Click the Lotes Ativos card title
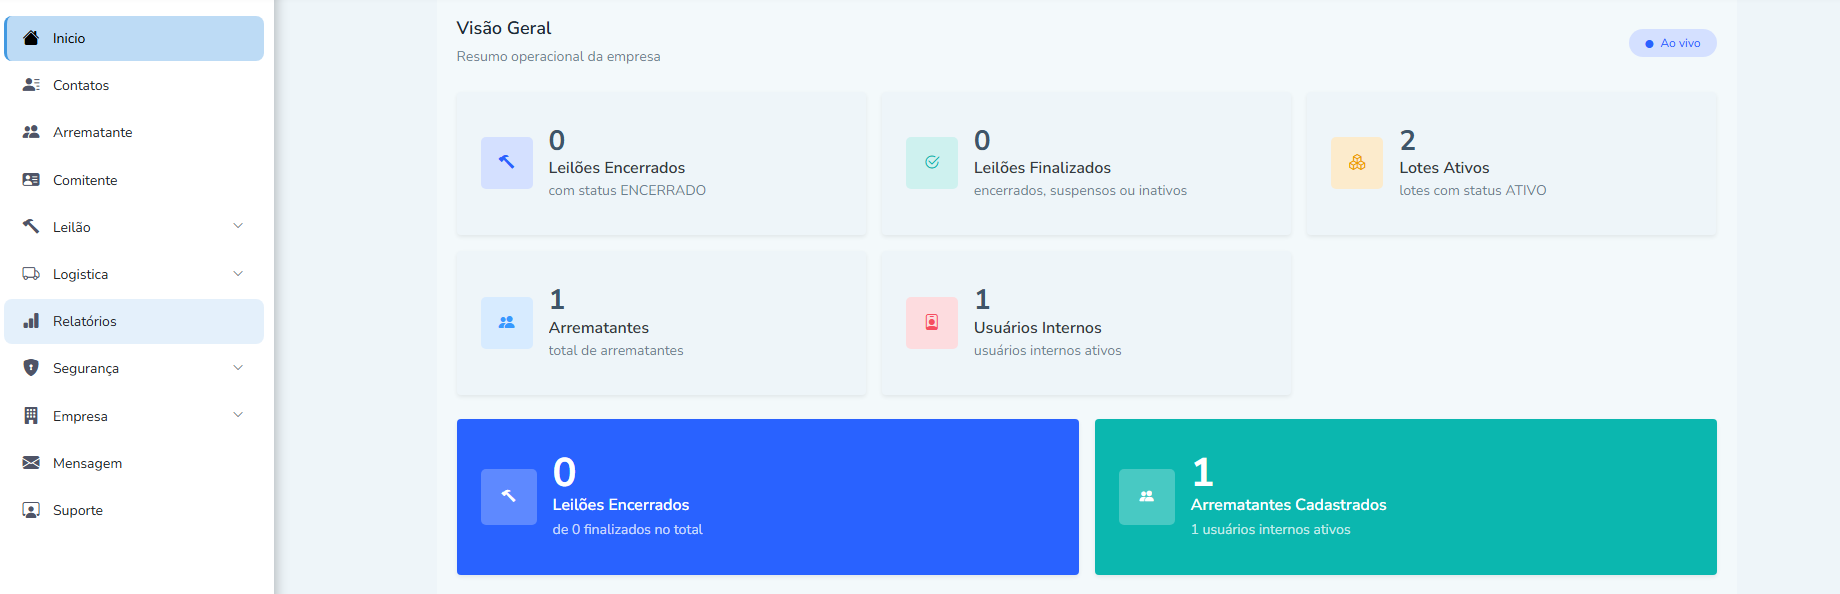The height and width of the screenshot is (594, 1840). coord(1444,168)
